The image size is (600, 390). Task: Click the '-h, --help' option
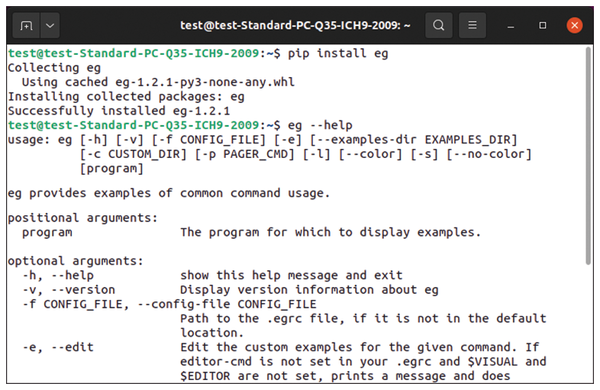(58, 275)
